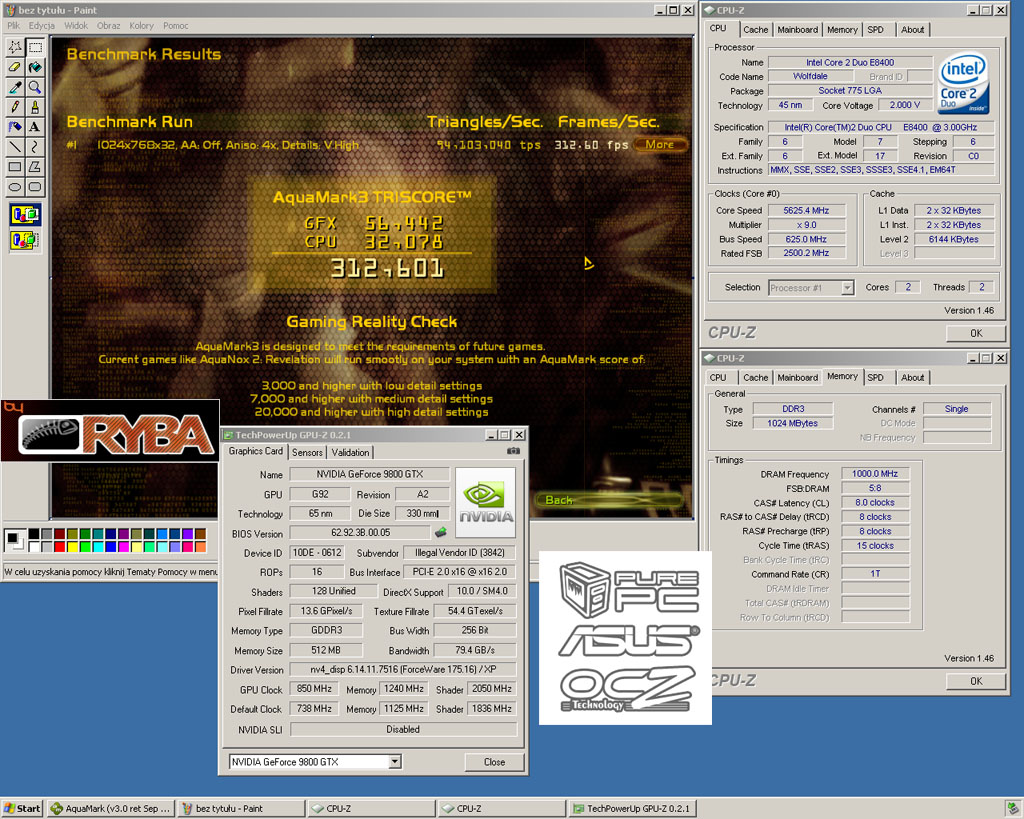Enable transparent selection option in Paint toolbox
Viewport: 1024px width, 819px height.
point(25,240)
